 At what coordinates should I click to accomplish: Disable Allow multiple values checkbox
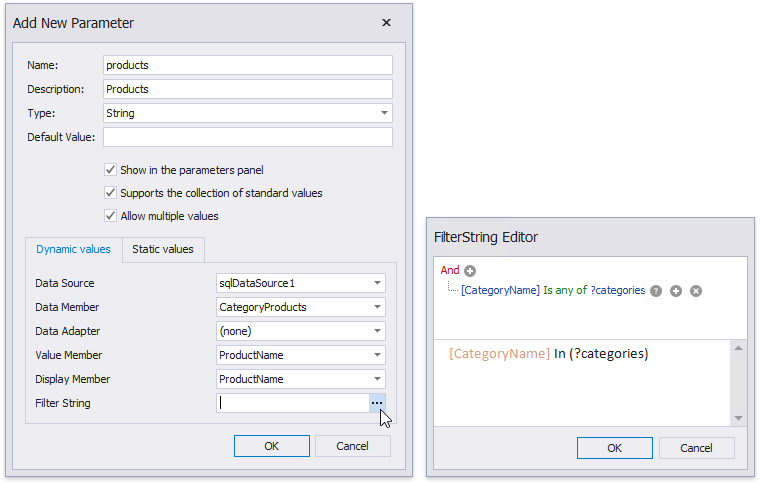click(110, 216)
